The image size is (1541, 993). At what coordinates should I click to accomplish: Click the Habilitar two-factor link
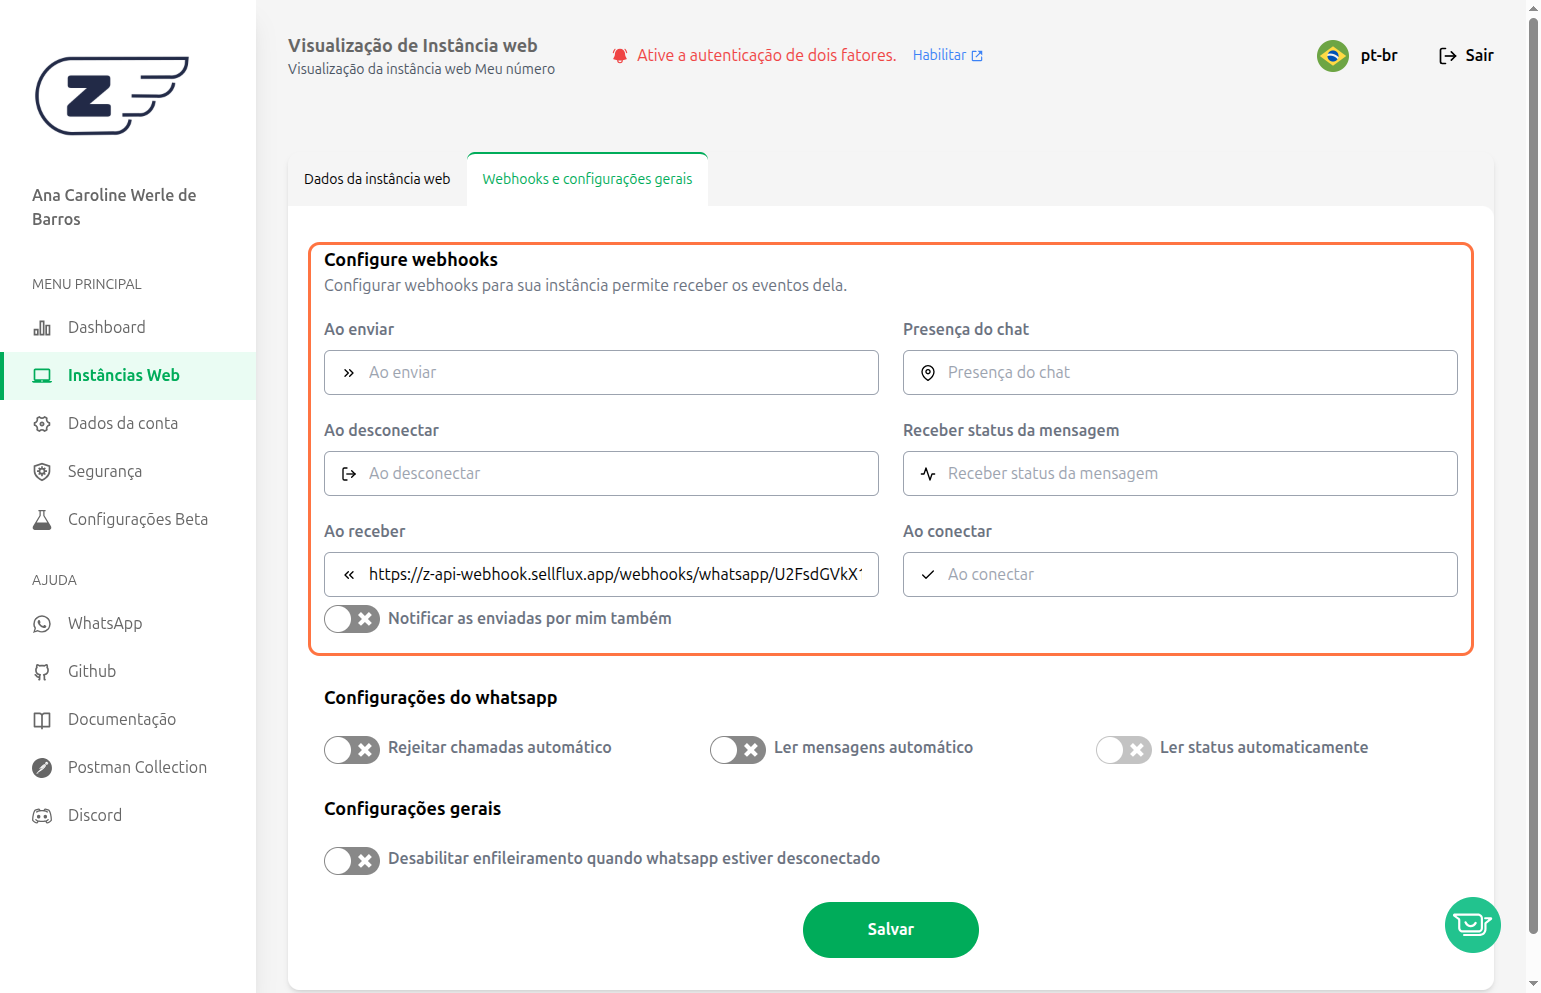click(947, 56)
